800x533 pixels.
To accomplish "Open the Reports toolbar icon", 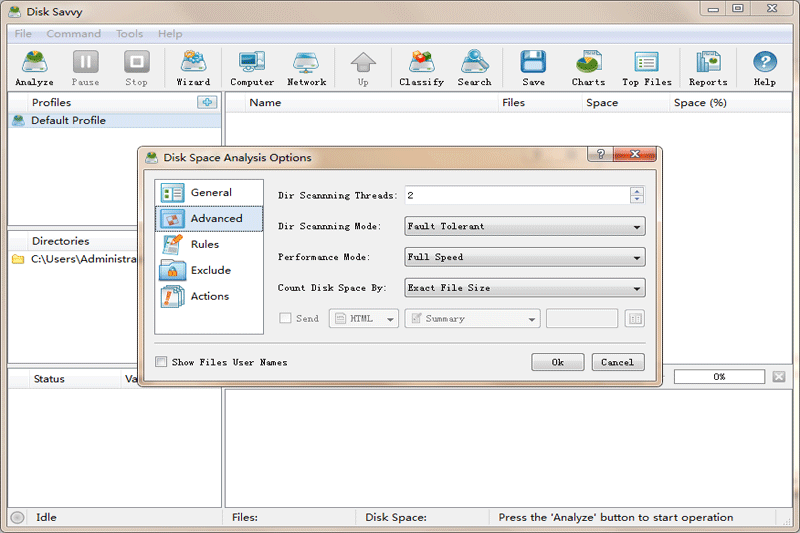I will [x=708, y=68].
